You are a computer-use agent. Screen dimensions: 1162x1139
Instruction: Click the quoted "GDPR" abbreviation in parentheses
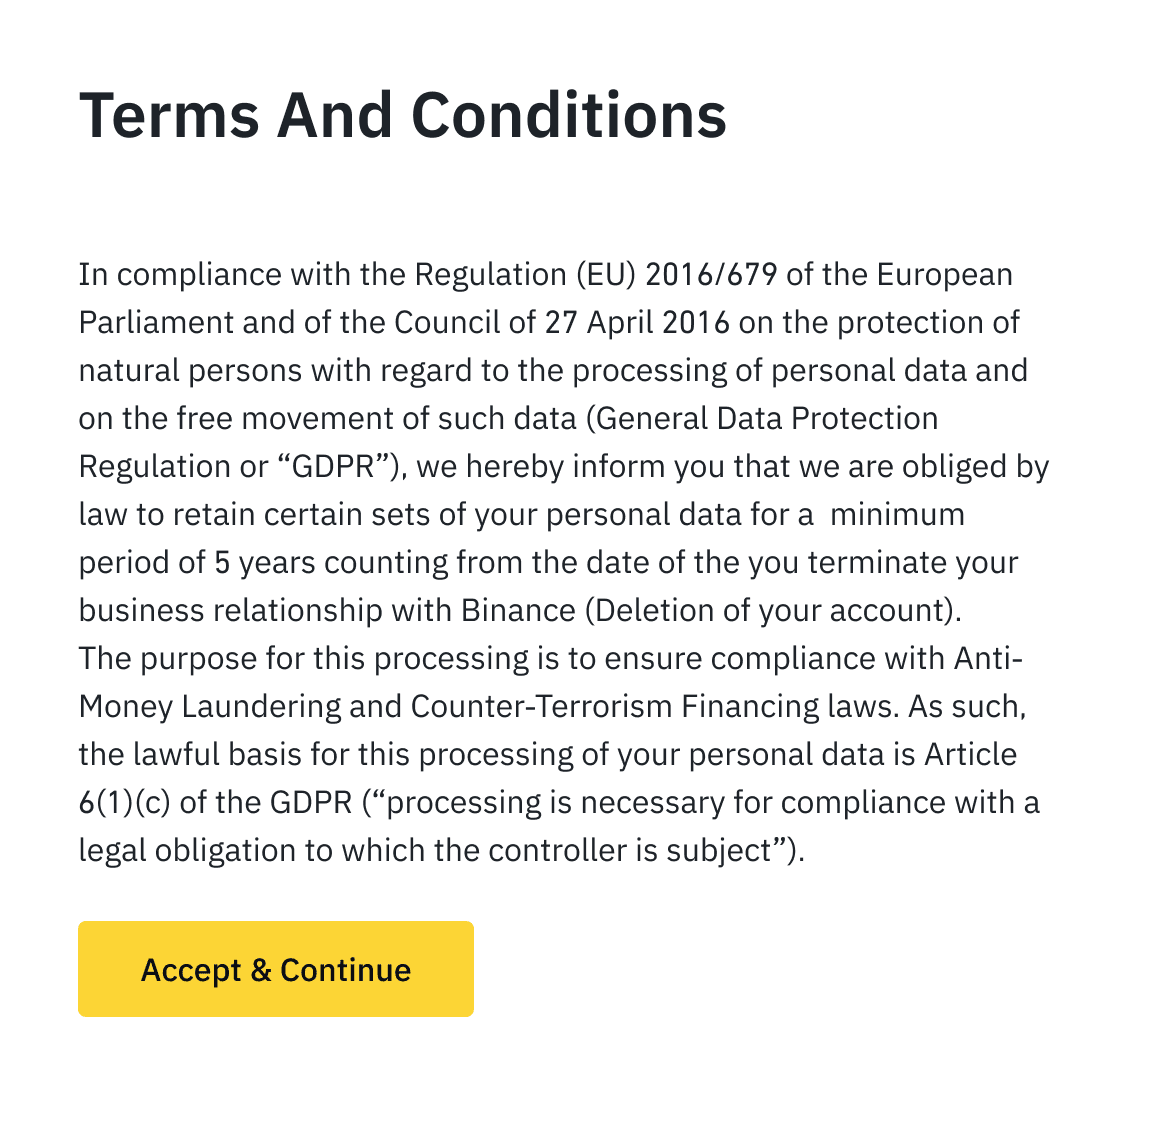[331, 467]
